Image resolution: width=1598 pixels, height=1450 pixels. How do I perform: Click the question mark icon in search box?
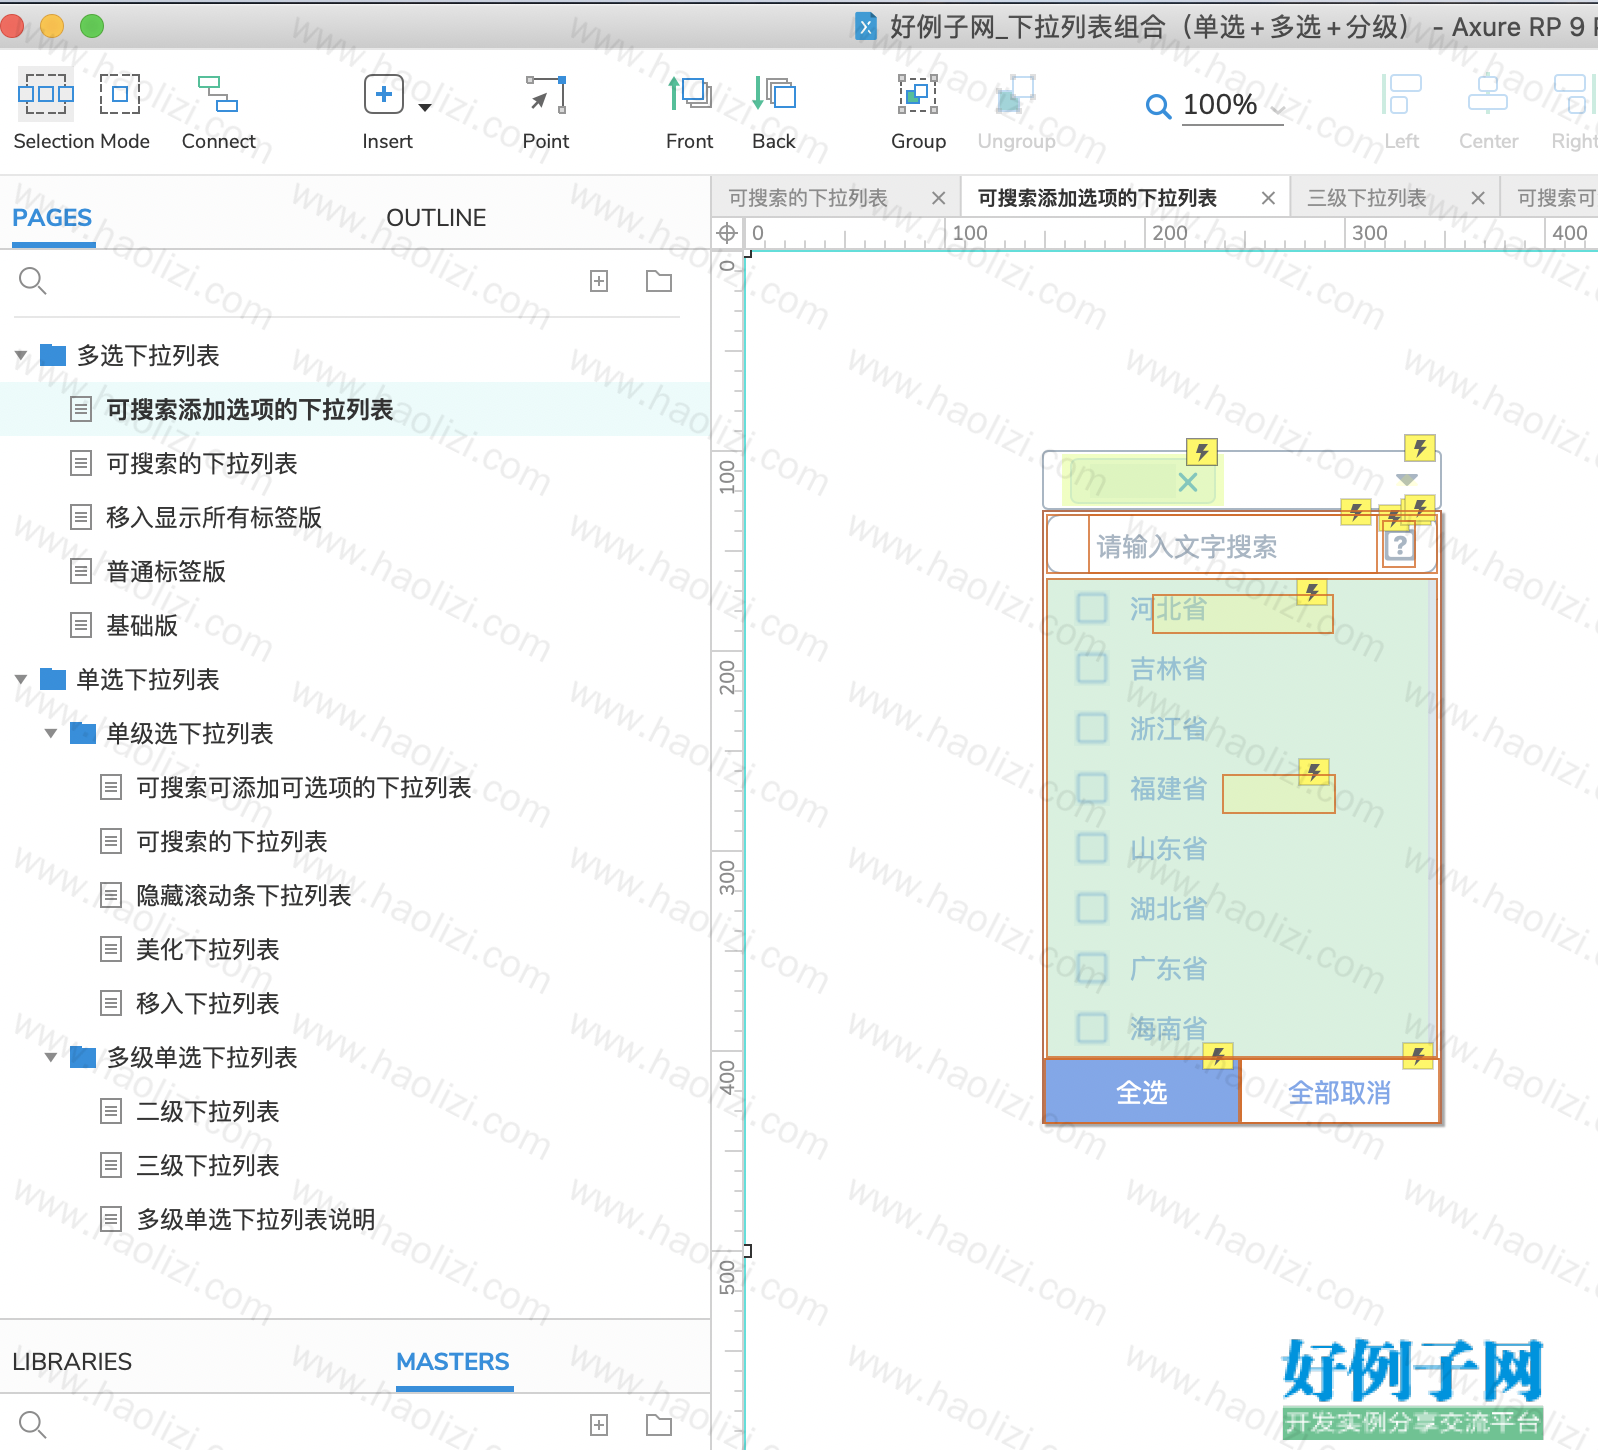pyautogui.click(x=1400, y=546)
